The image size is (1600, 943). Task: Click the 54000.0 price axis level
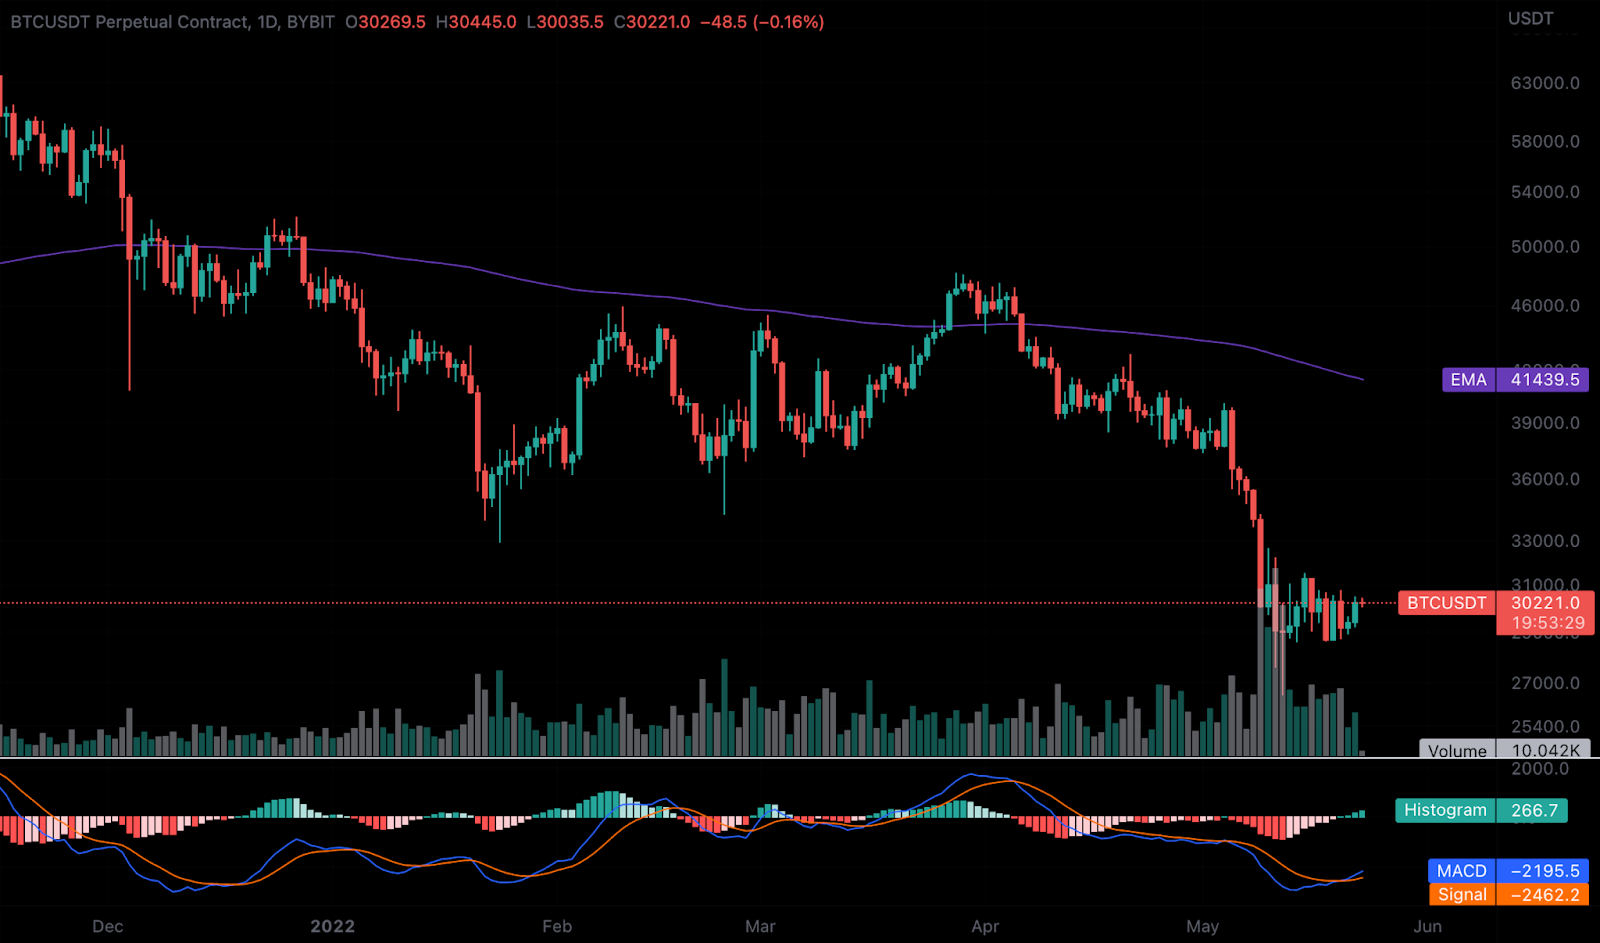[x=1545, y=192]
